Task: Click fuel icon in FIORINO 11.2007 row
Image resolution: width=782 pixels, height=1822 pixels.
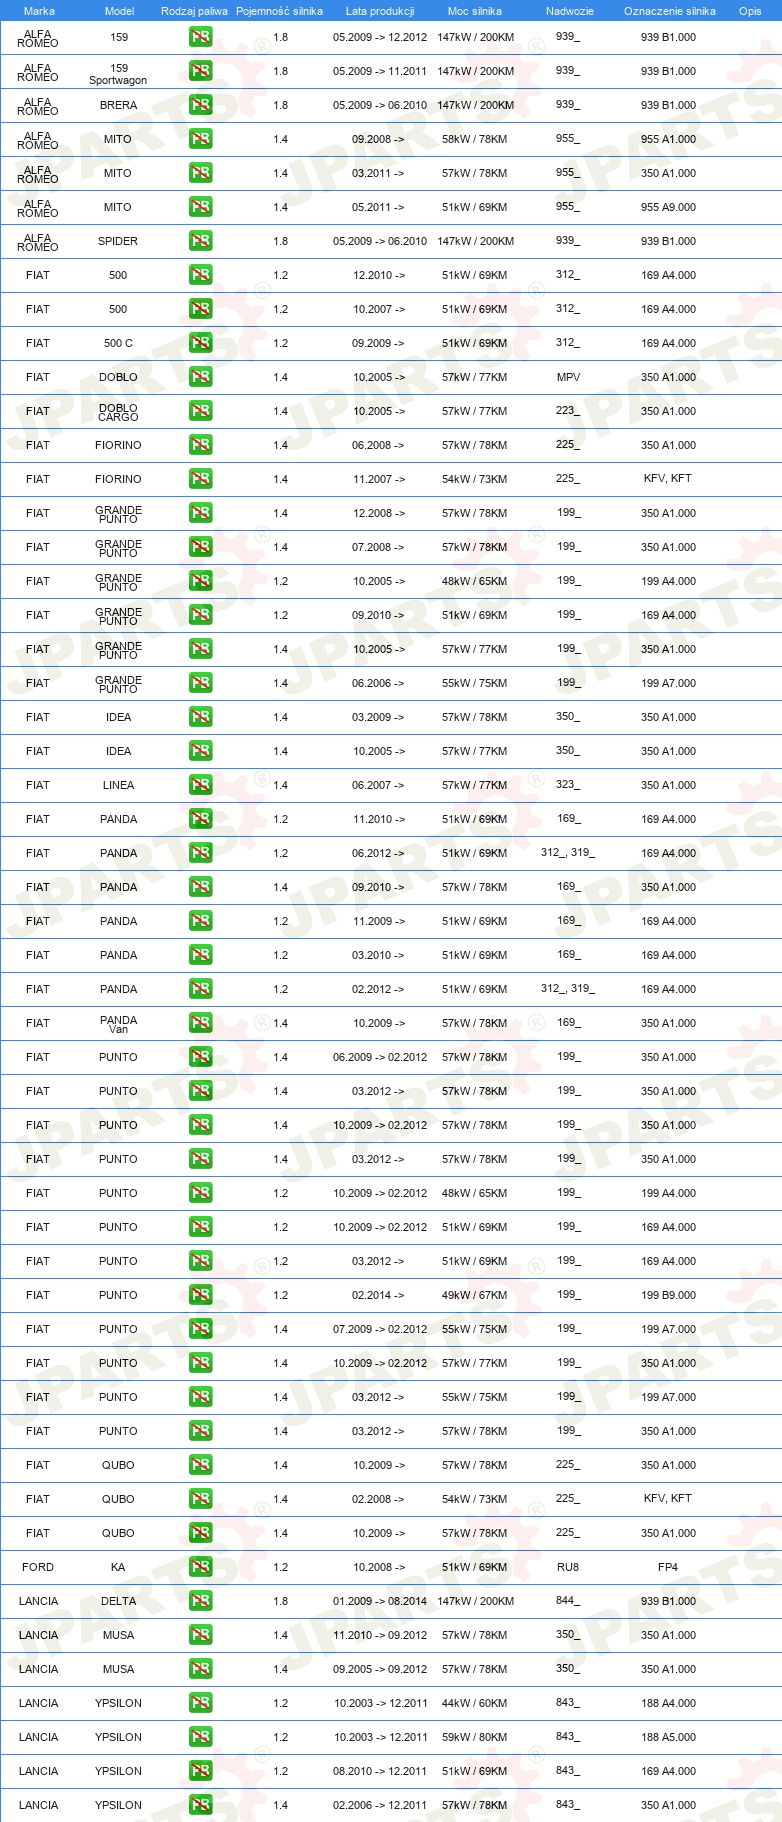Action: pos(200,479)
